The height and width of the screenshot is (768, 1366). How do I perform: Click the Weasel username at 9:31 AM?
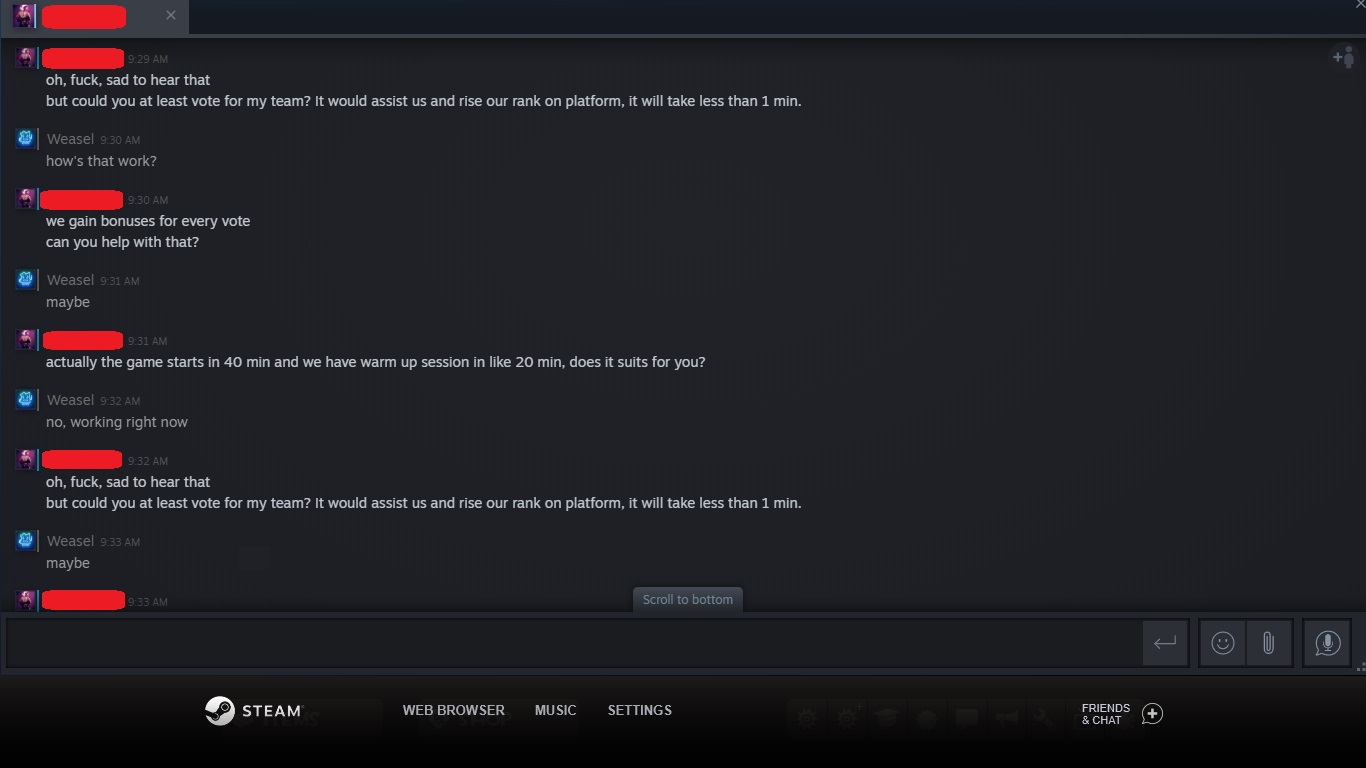pyautogui.click(x=70, y=280)
